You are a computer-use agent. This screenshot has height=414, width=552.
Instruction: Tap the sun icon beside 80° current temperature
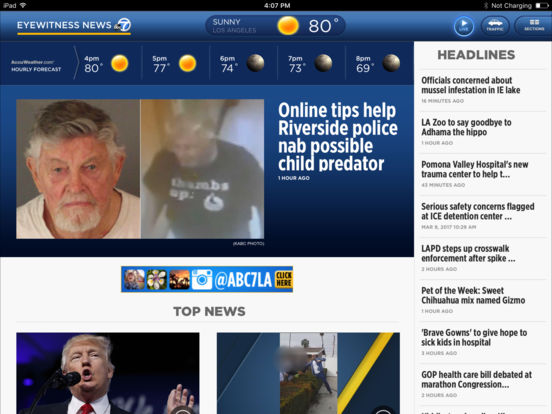pyautogui.click(x=288, y=26)
